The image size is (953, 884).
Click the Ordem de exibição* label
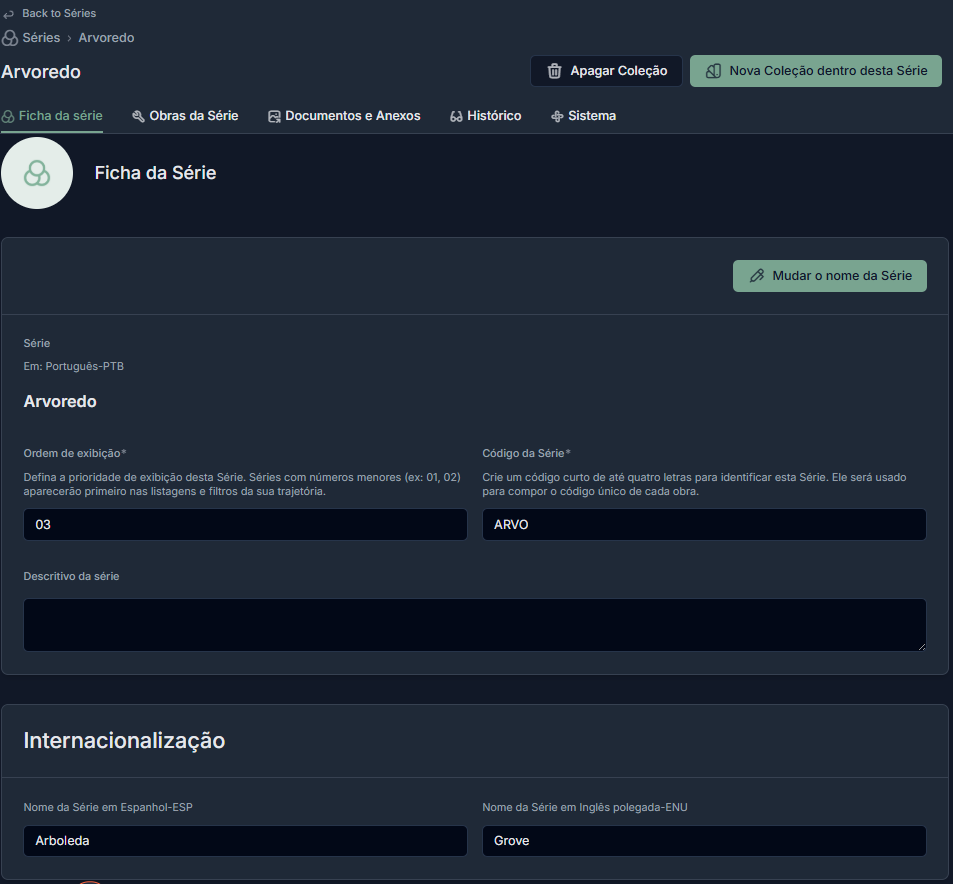coord(75,453)
